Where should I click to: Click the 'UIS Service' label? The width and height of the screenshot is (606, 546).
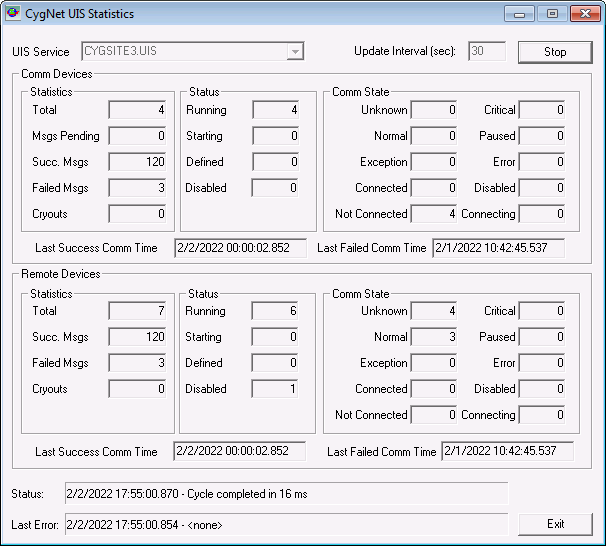(41, 52)
